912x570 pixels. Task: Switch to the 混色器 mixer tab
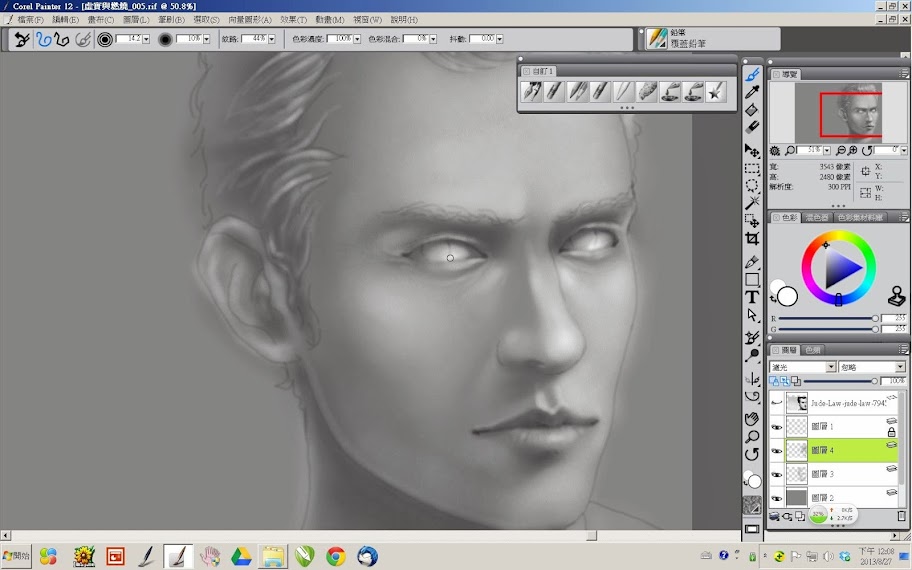pyautogui.click(x=817, y=218)
